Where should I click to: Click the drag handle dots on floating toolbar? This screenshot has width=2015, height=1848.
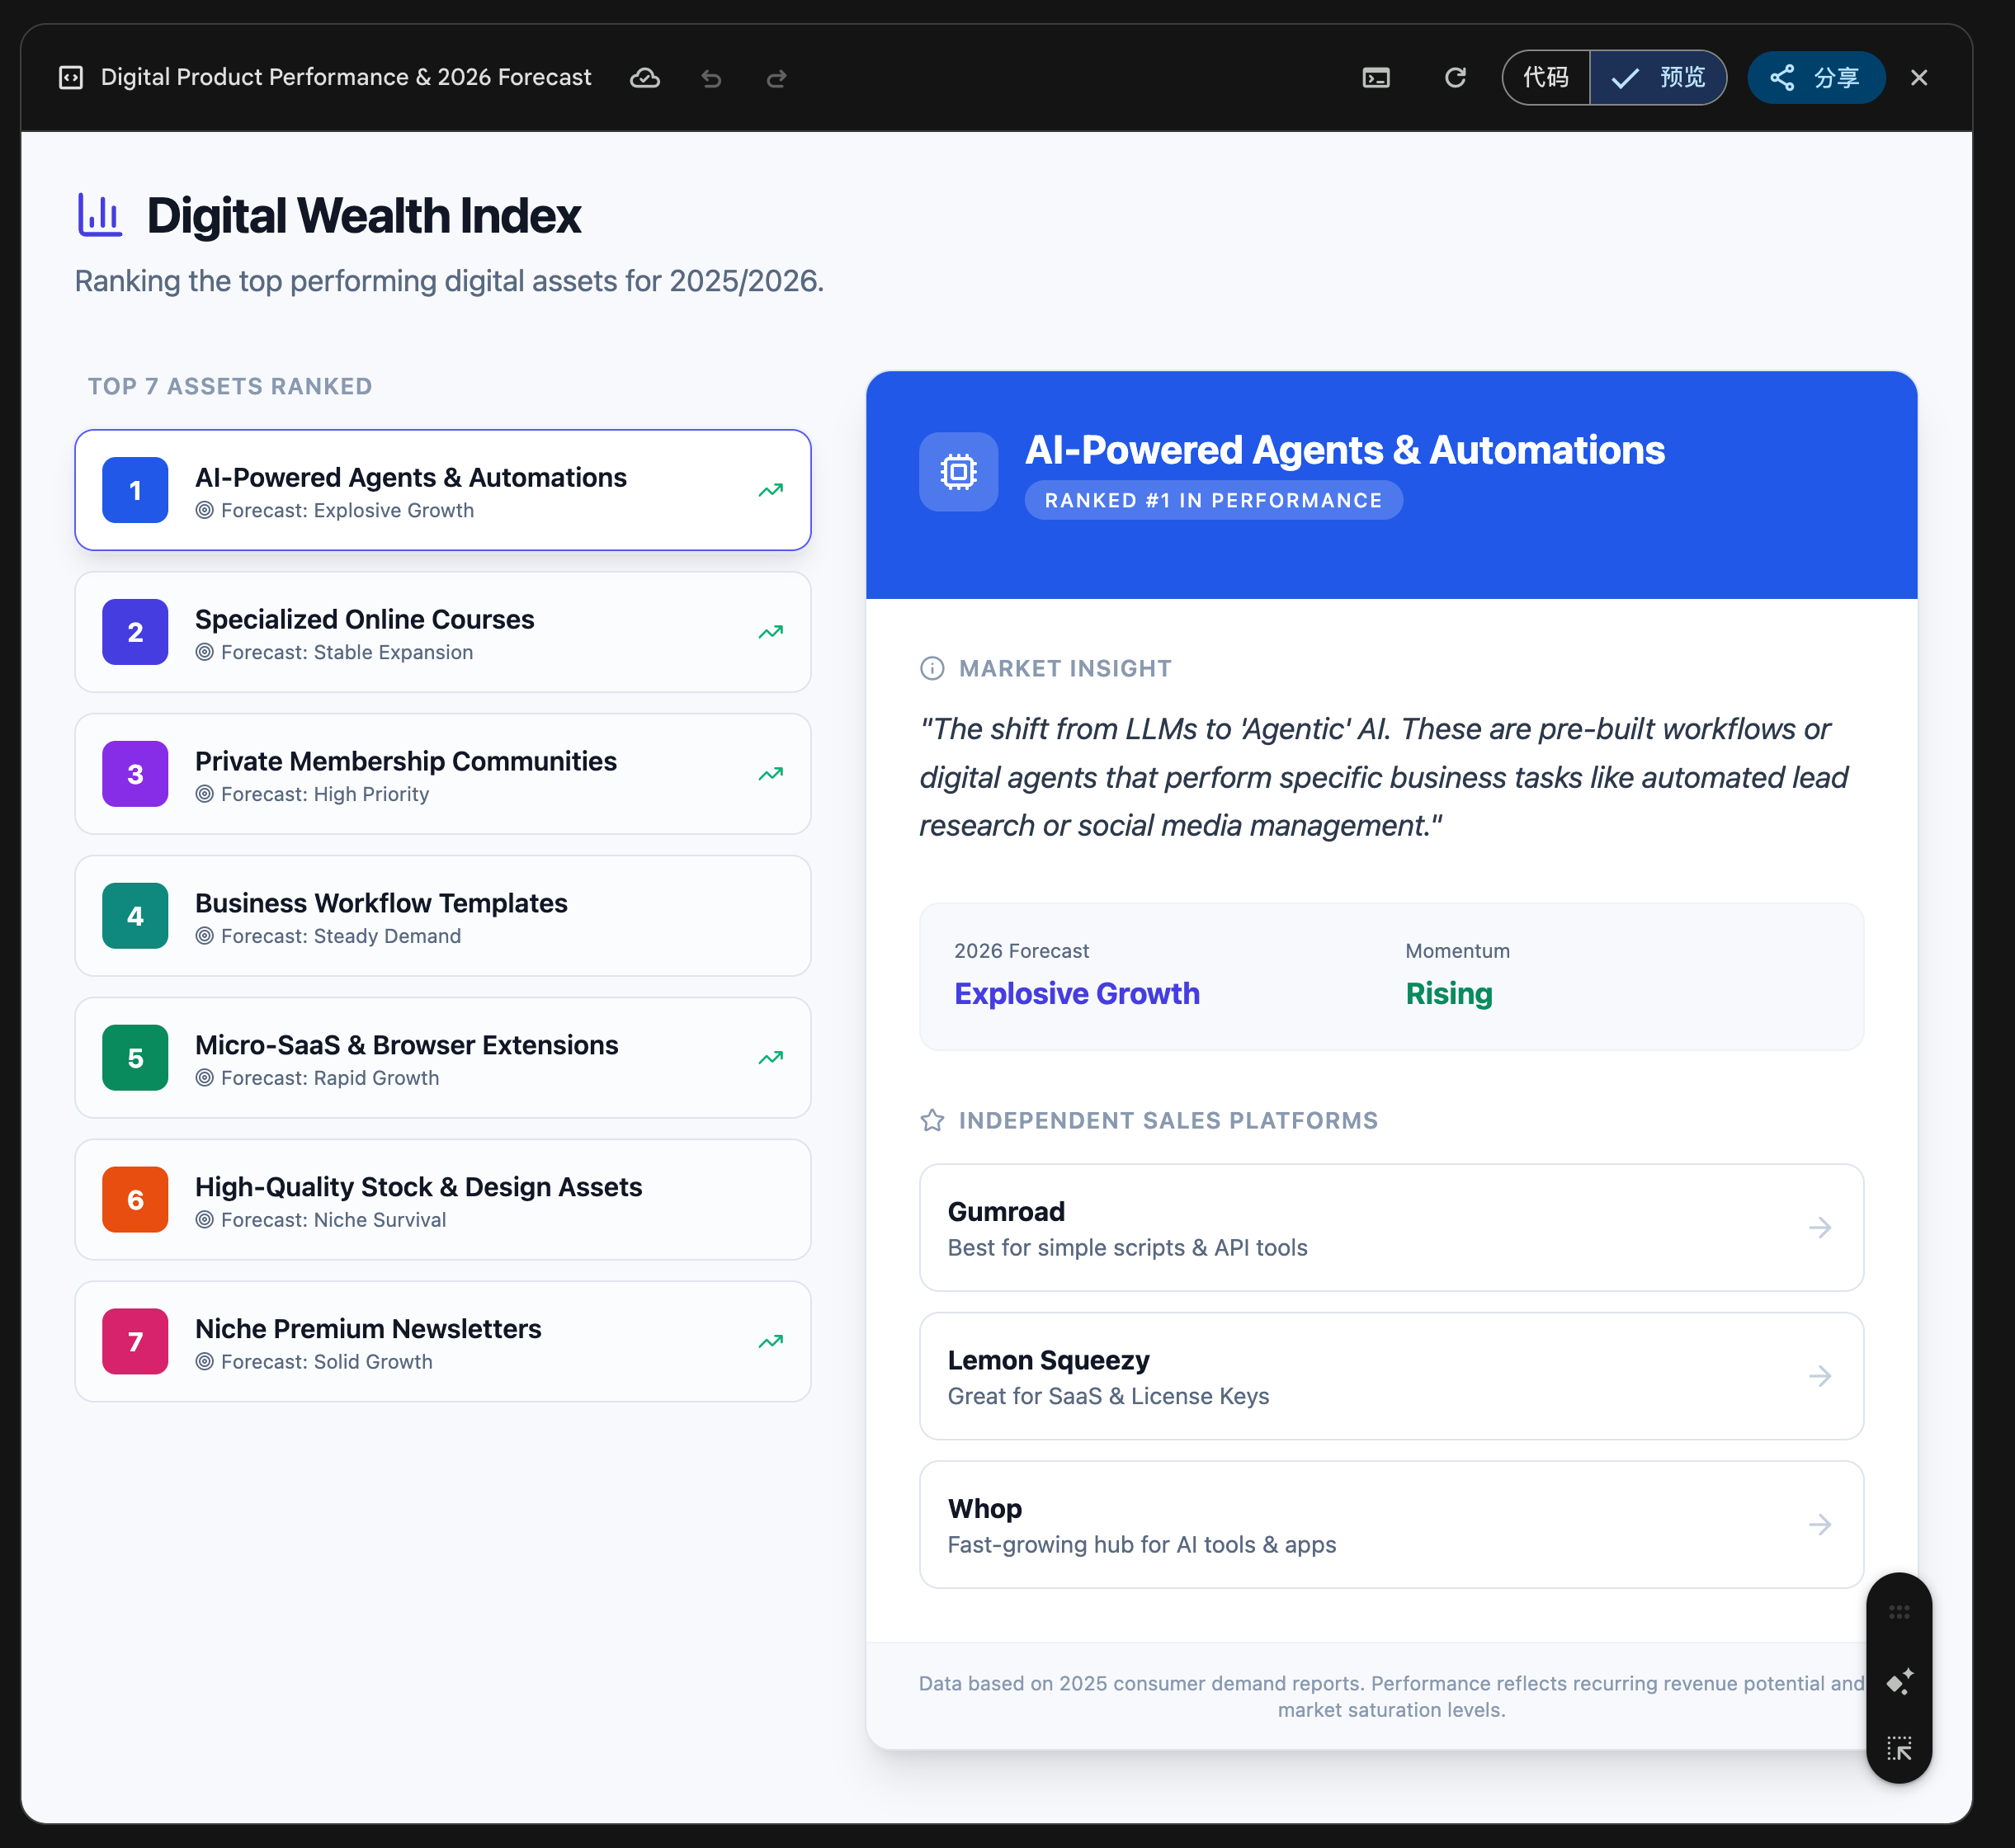click(1899, 1612)
